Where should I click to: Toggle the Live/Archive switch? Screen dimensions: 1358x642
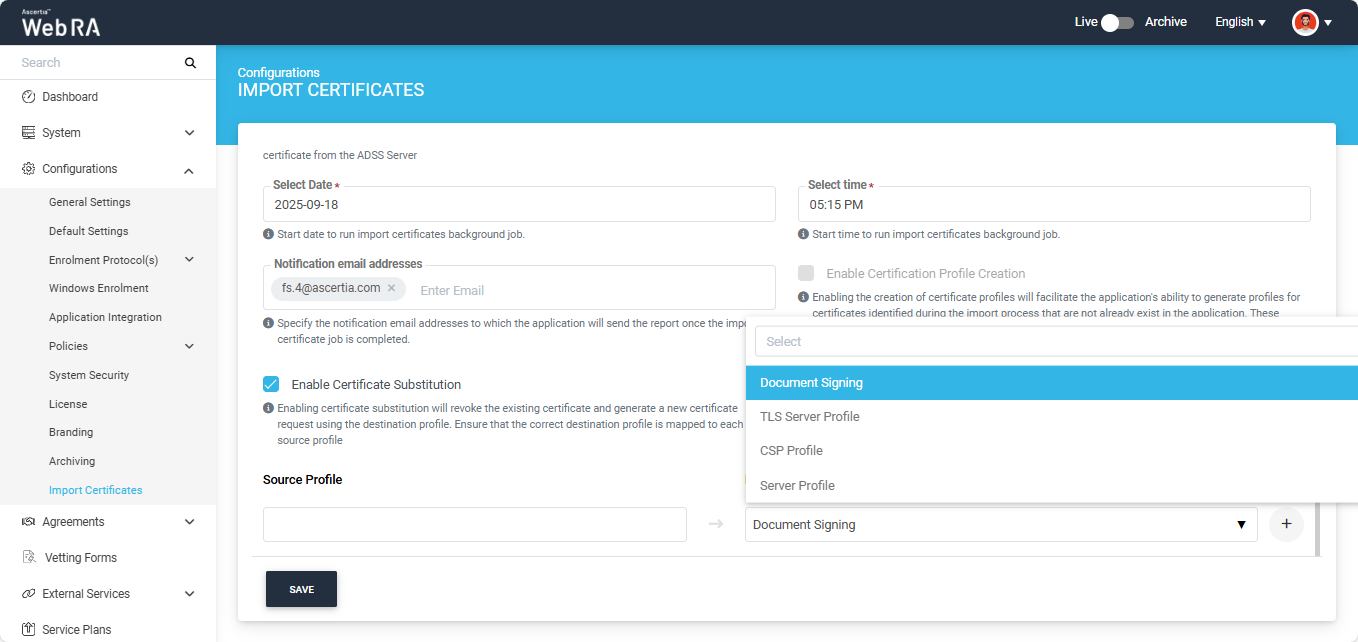click(x=1117, y=22)
